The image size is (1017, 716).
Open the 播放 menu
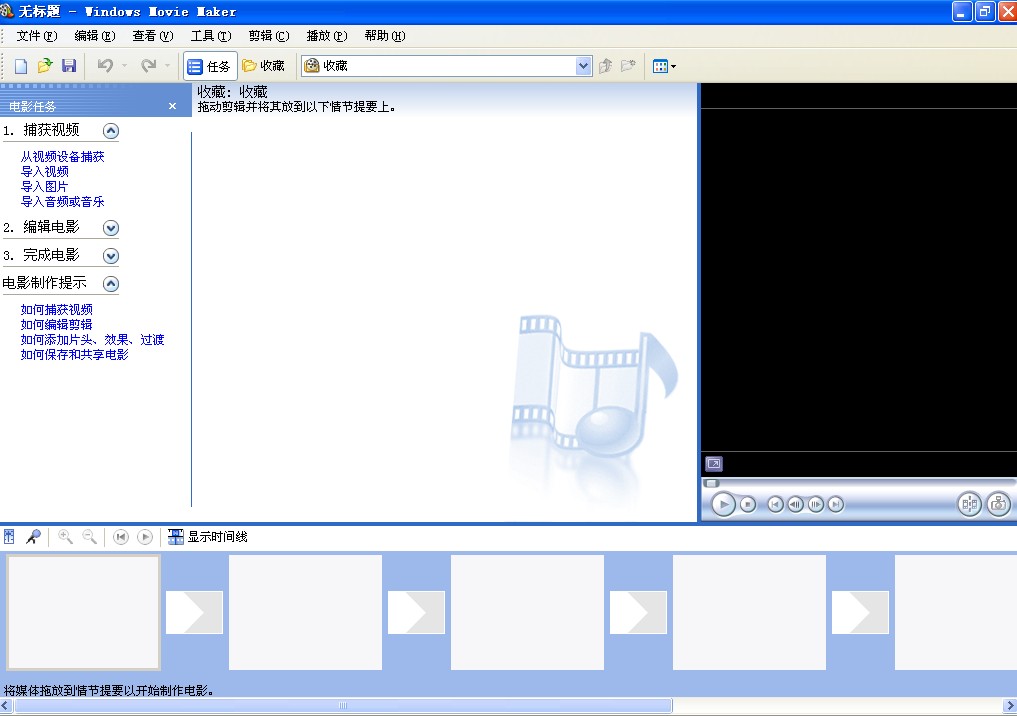point(327,36)
